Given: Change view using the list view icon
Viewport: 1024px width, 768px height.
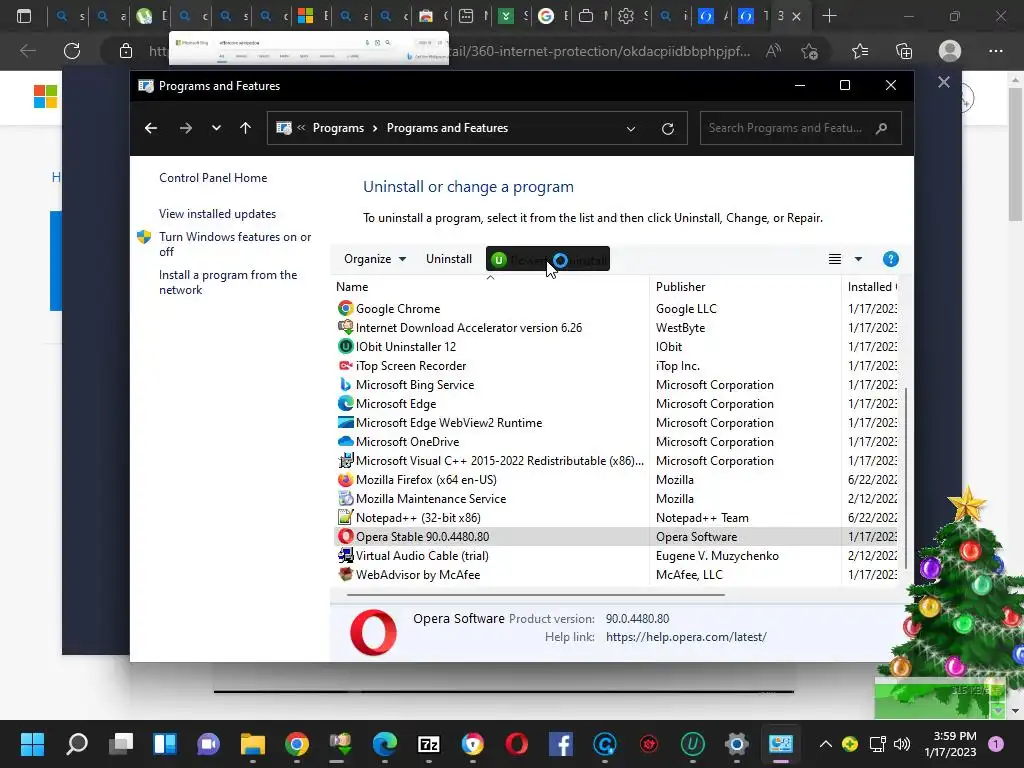Looking at the screenshot, I should pyautogui.click(x=835, y=259).
